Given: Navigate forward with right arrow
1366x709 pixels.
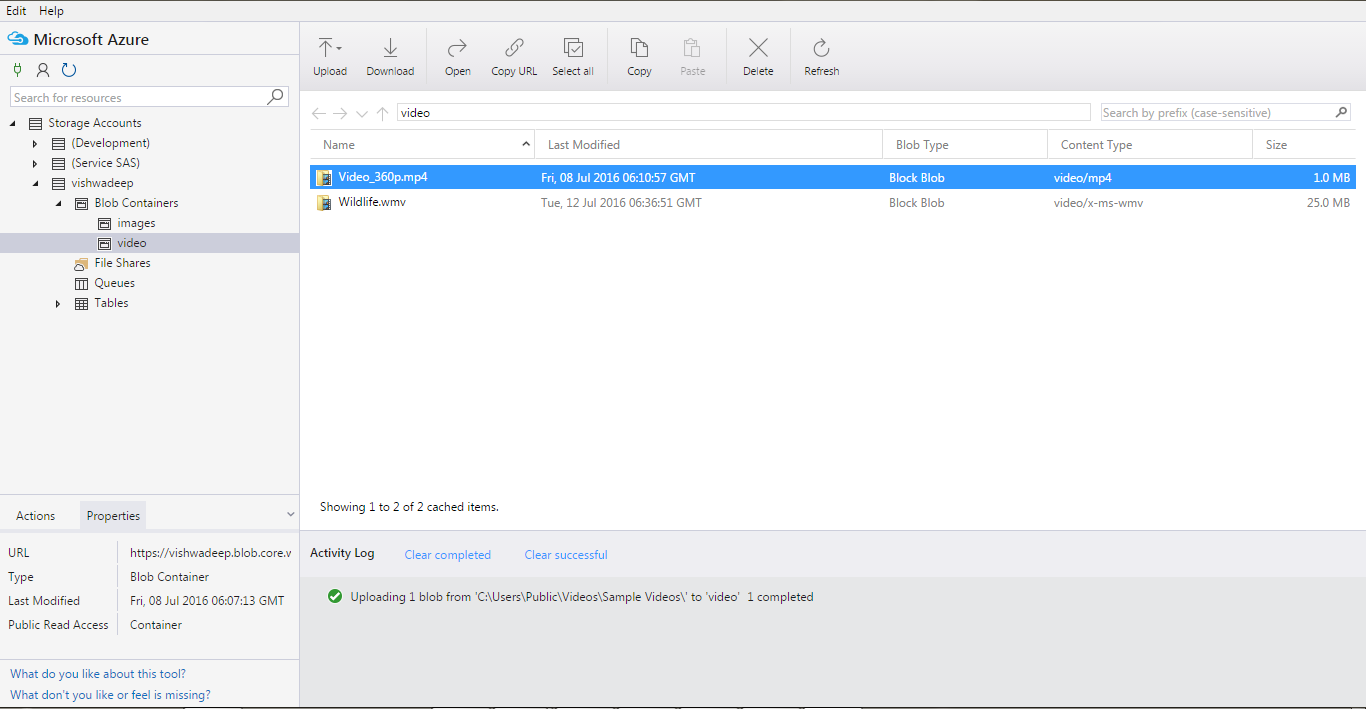Looking at the screenshot, I should tap(340, 113).
